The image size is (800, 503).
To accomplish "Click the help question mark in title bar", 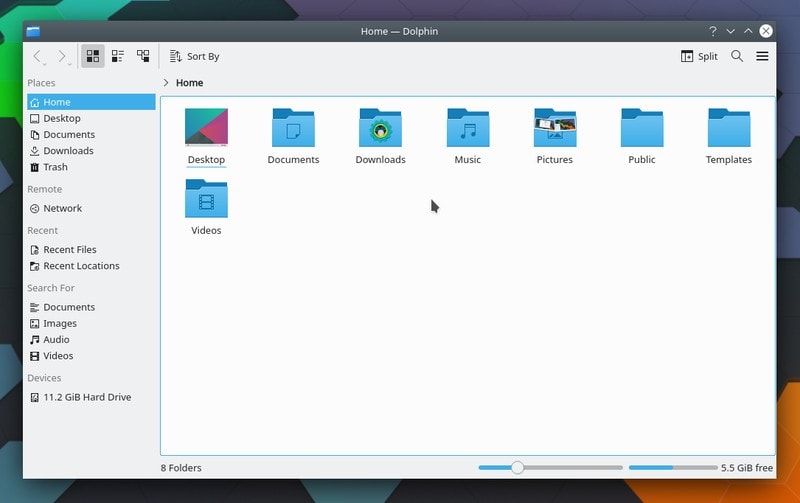I will point(713,31).
